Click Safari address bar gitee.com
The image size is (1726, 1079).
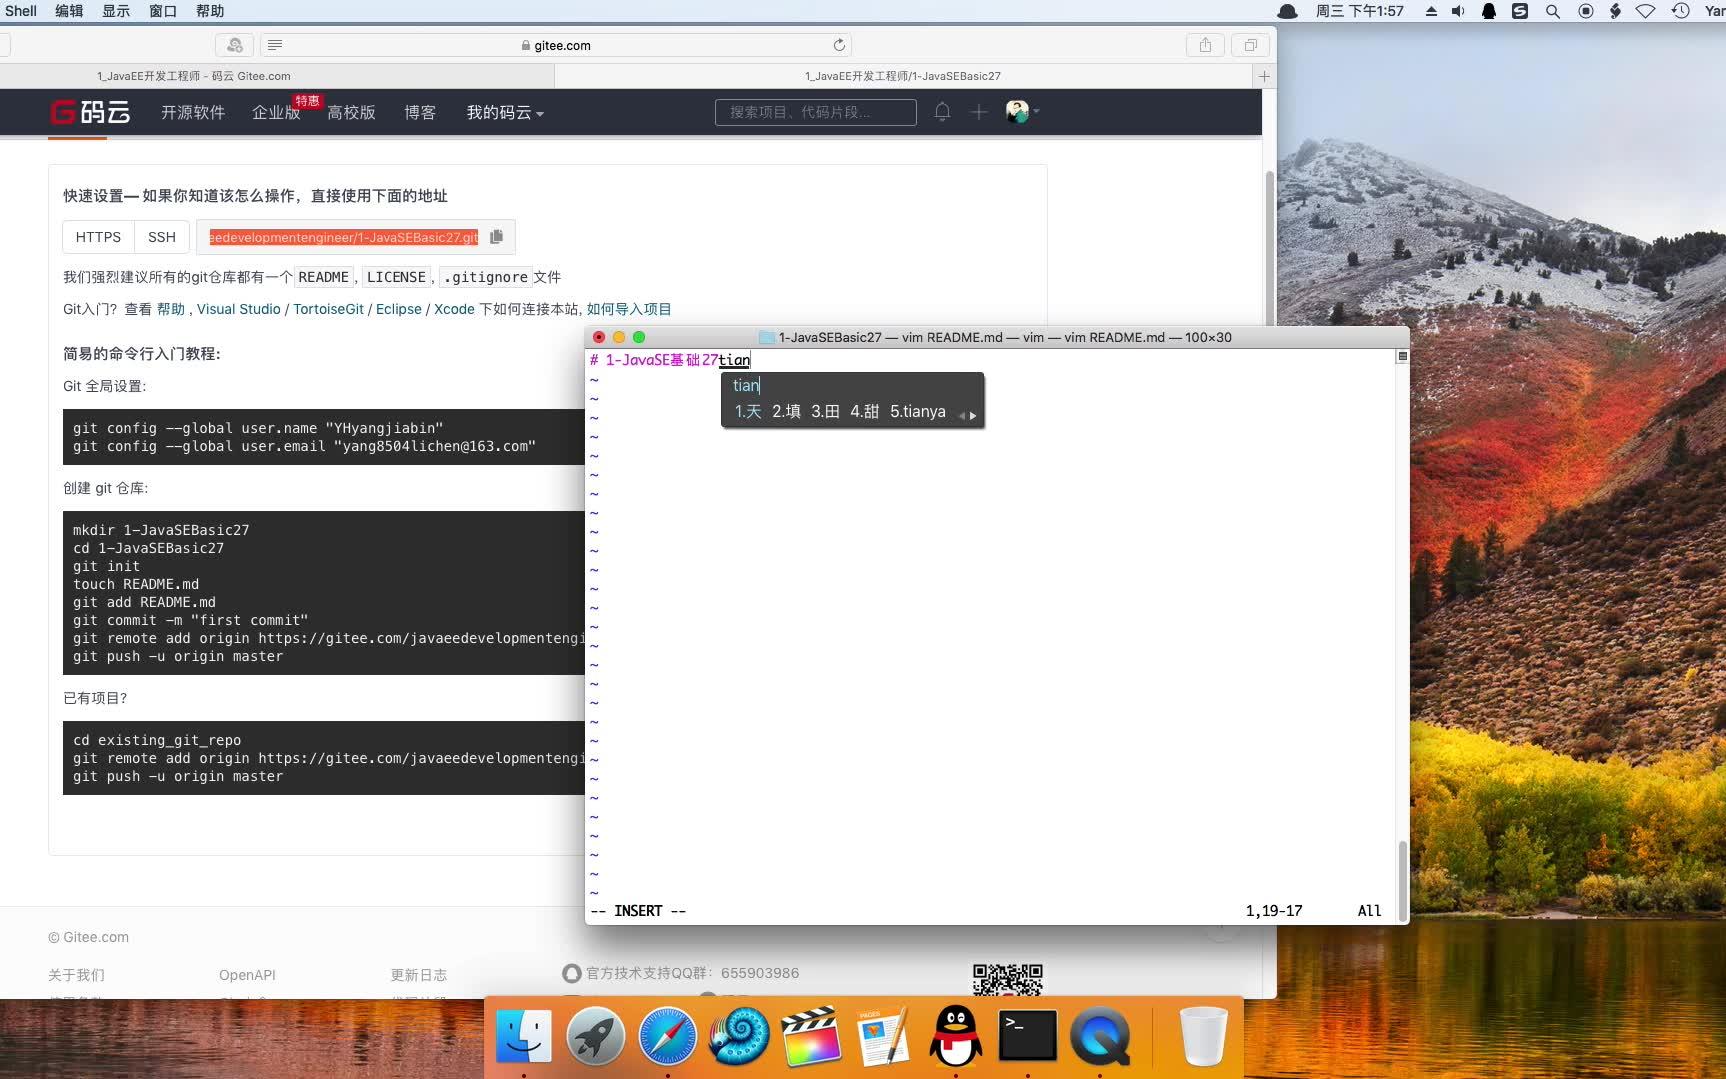(556, 45)
